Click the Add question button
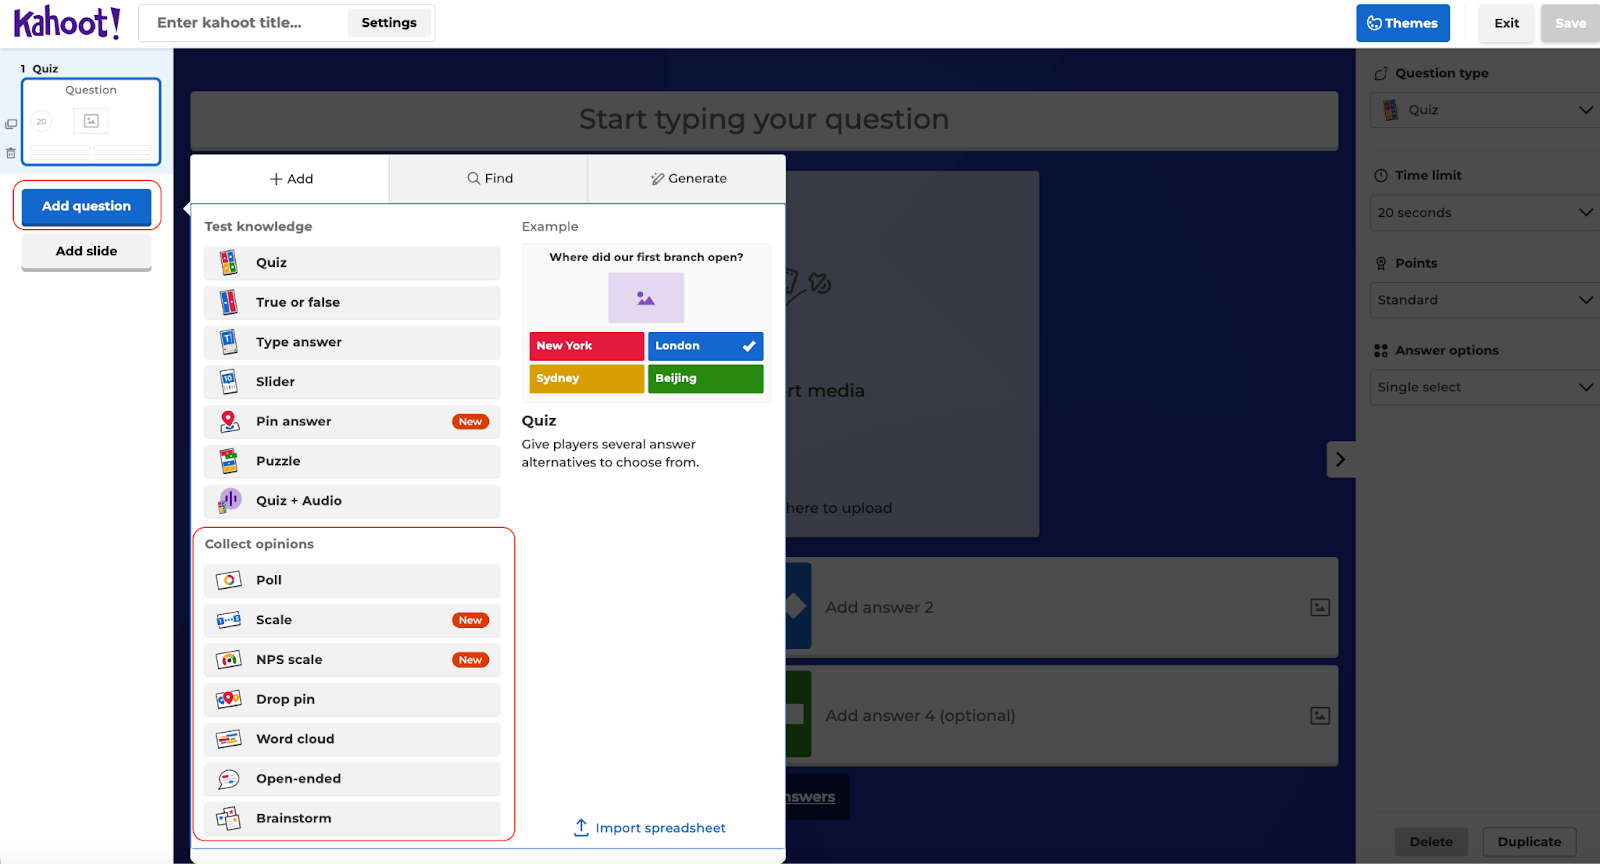This screenshot has width=1600, height=864. 87,206
